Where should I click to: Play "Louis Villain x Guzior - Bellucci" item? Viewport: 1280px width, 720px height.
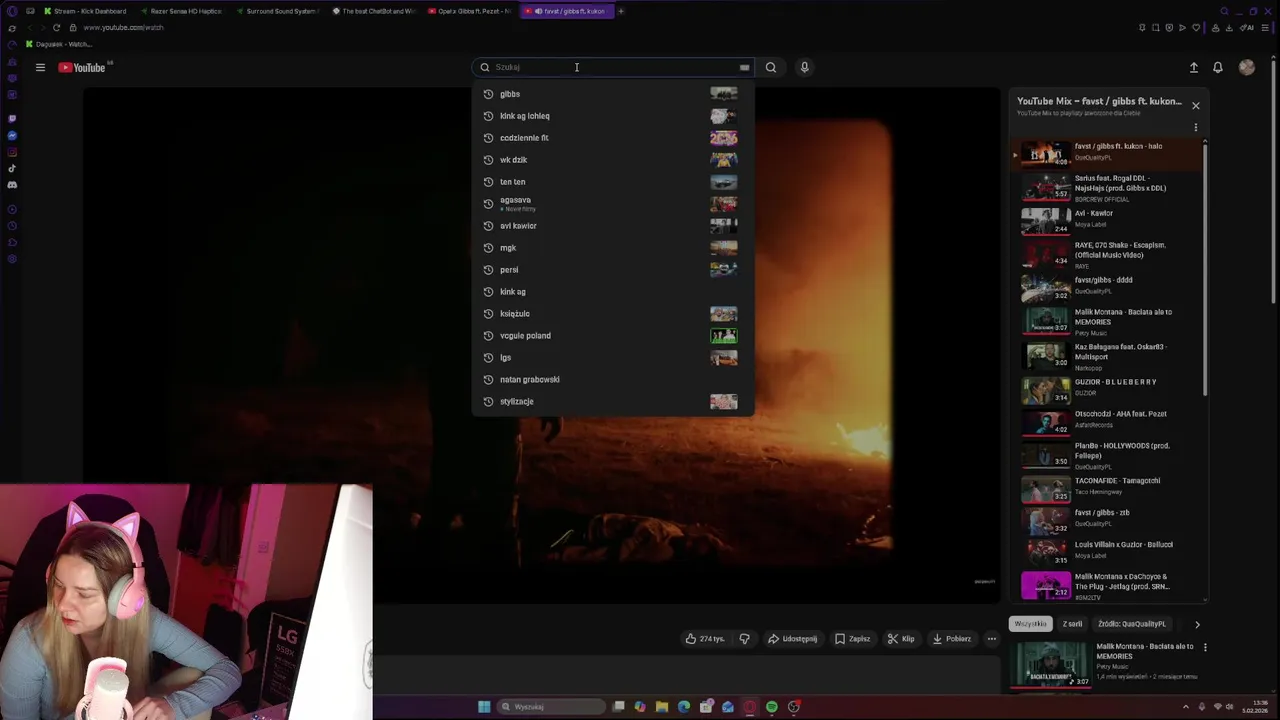(1107, 551)
